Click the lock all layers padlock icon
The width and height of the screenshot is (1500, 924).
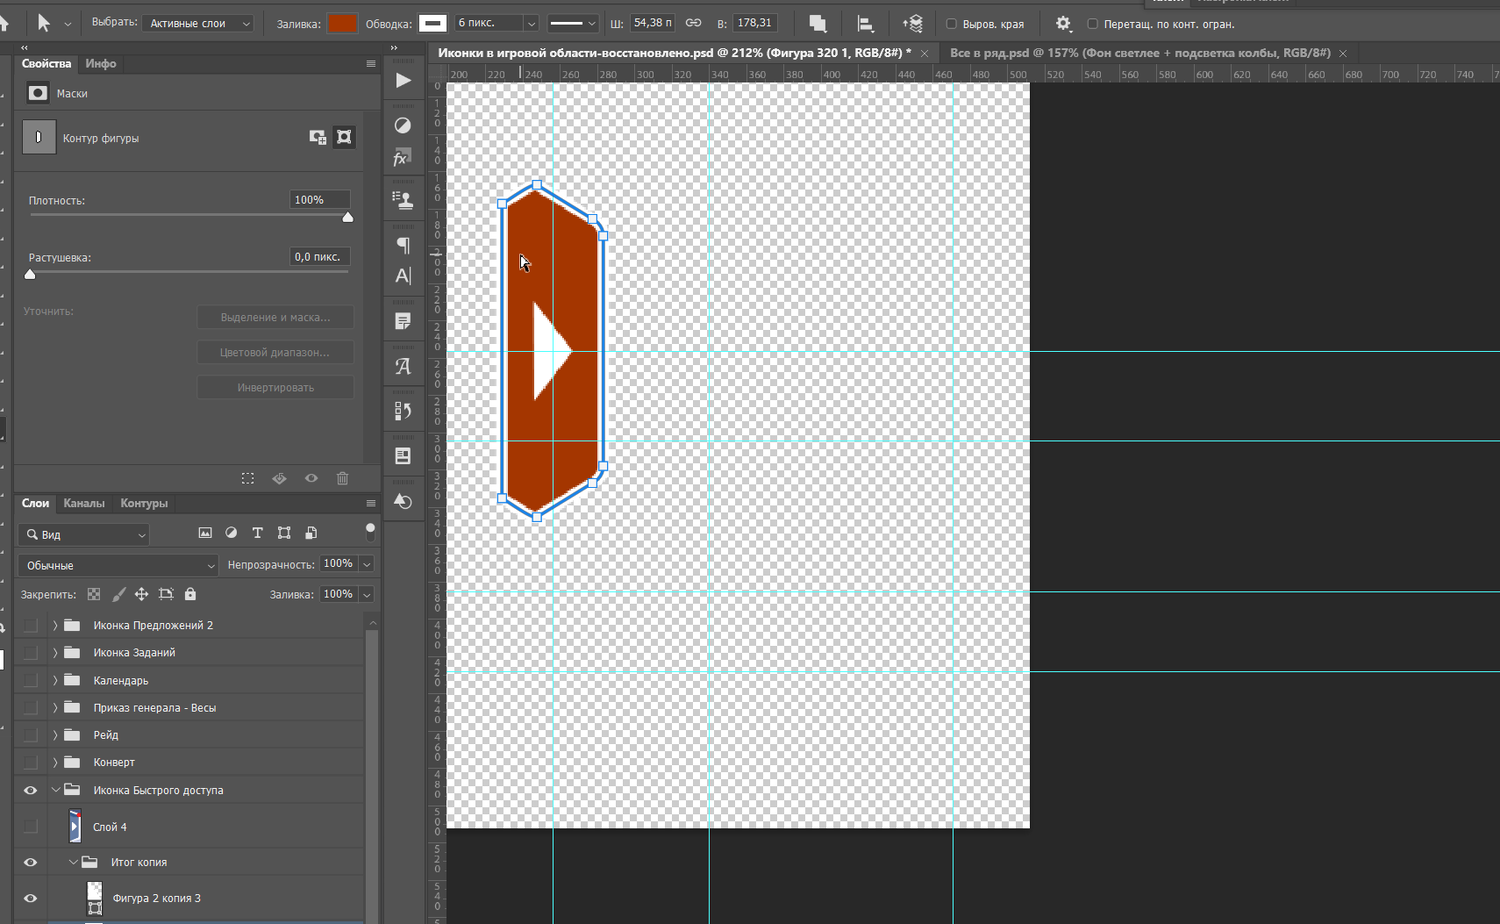pyautogui.click(x=190, y=594)
